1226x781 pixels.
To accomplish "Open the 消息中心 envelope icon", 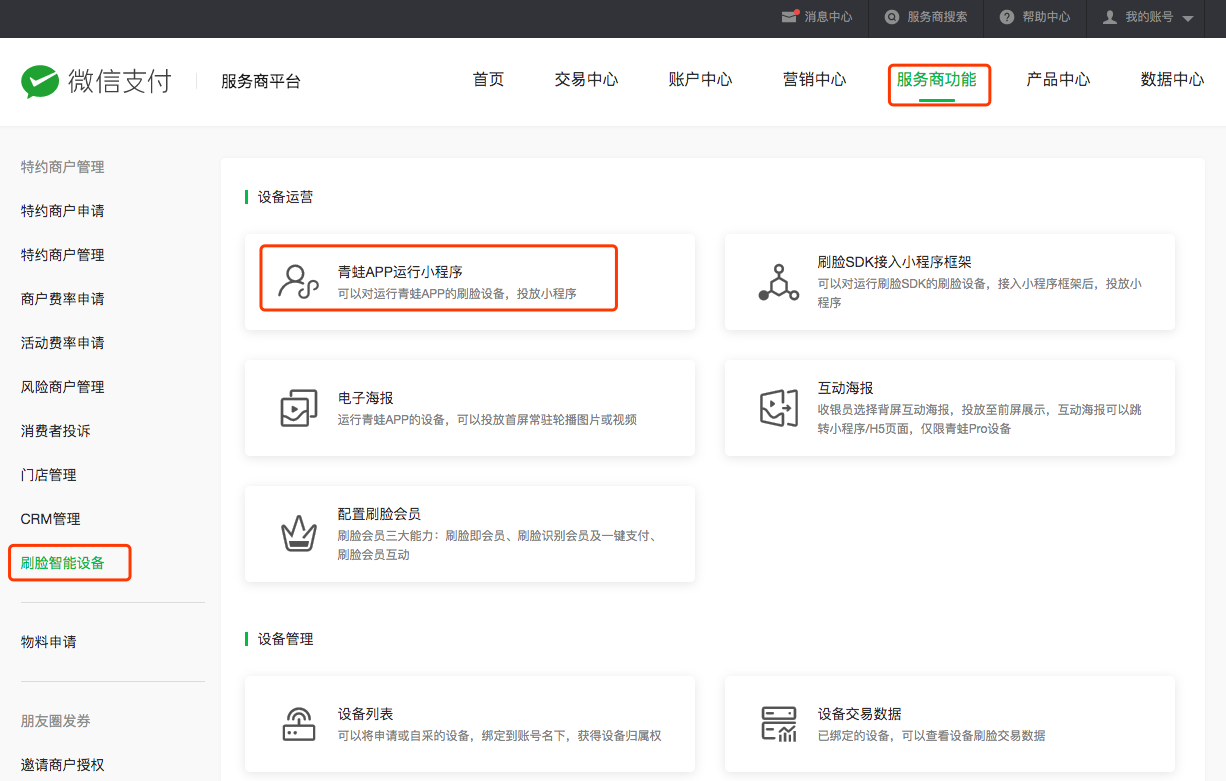I will click(x=790, y=17).
